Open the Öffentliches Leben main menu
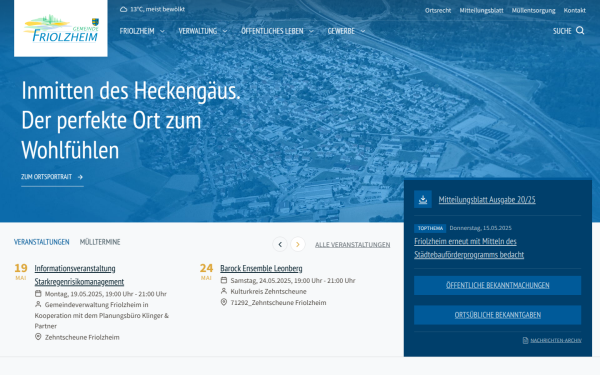 (x=272, y=31)
